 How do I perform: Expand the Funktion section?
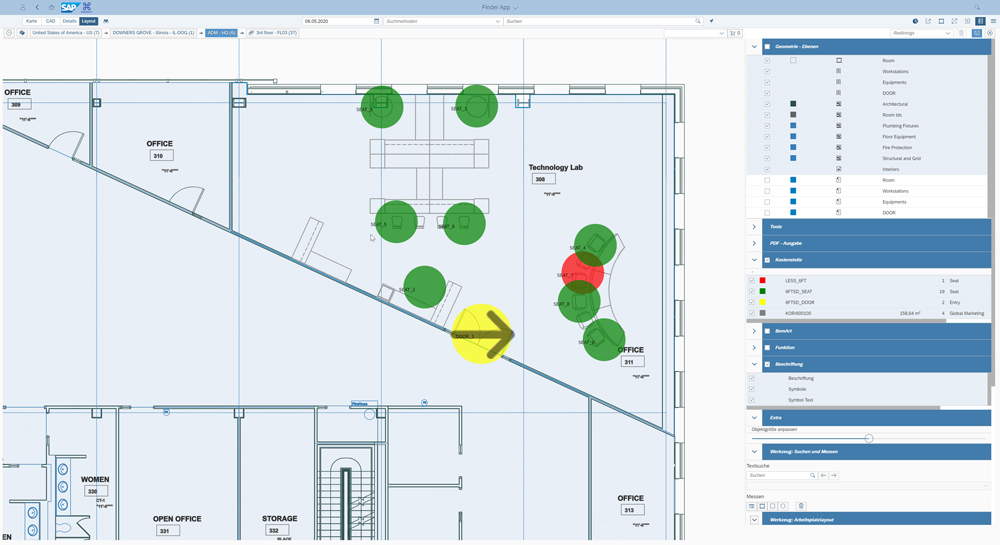754,348
